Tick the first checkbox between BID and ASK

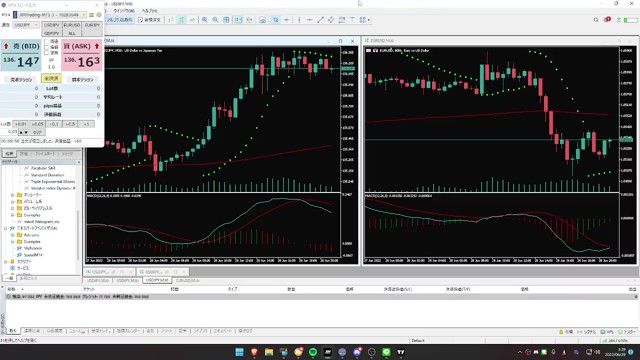[x=46, y=42]
